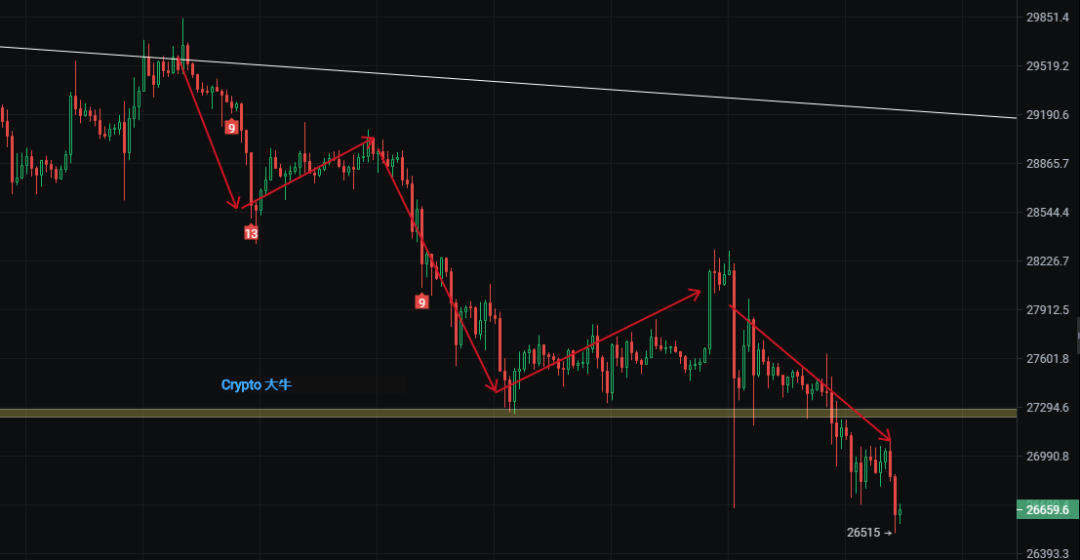Select the yellow horizontal support line
This screenshot has height=560, width=1080.
click(508, 413)
